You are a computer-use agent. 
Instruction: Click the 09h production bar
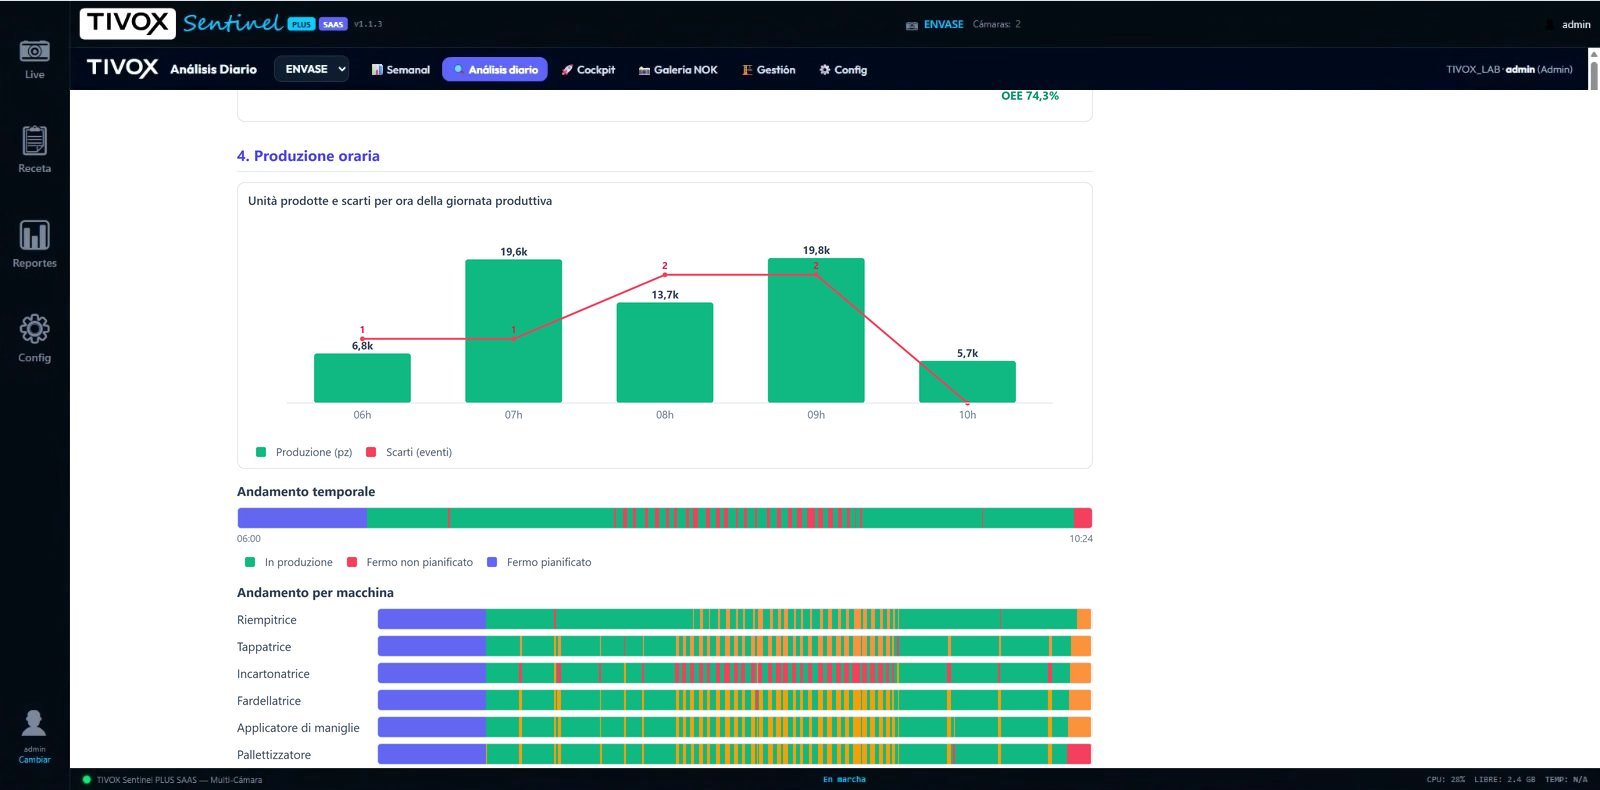coord(816,330)
